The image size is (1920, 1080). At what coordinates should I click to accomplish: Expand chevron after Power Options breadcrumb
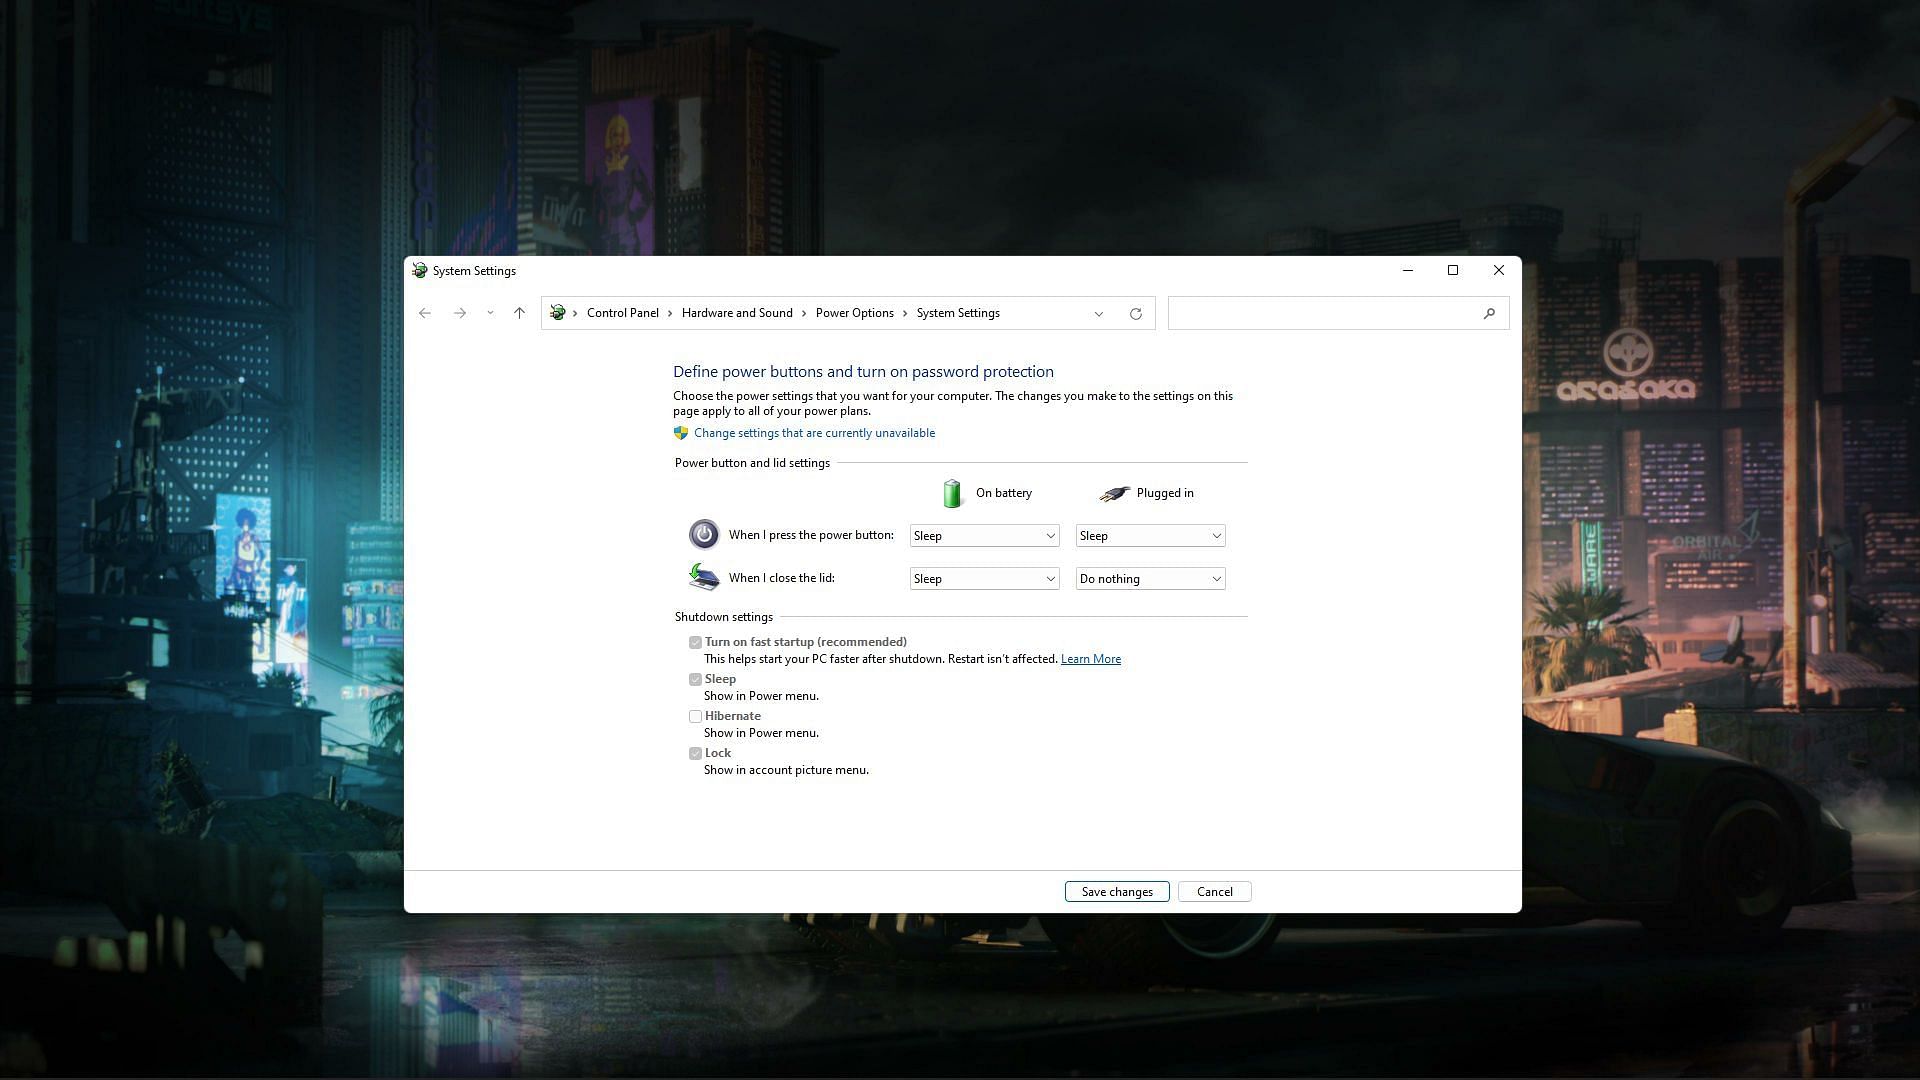pyautogui.click(x=905, y=313)
